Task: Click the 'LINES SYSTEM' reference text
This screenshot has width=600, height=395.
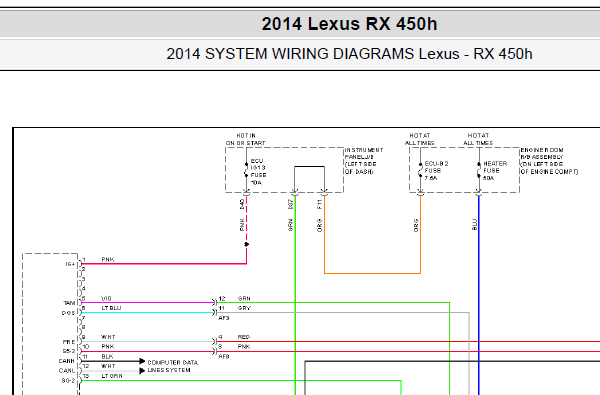Action: [169, 370]
